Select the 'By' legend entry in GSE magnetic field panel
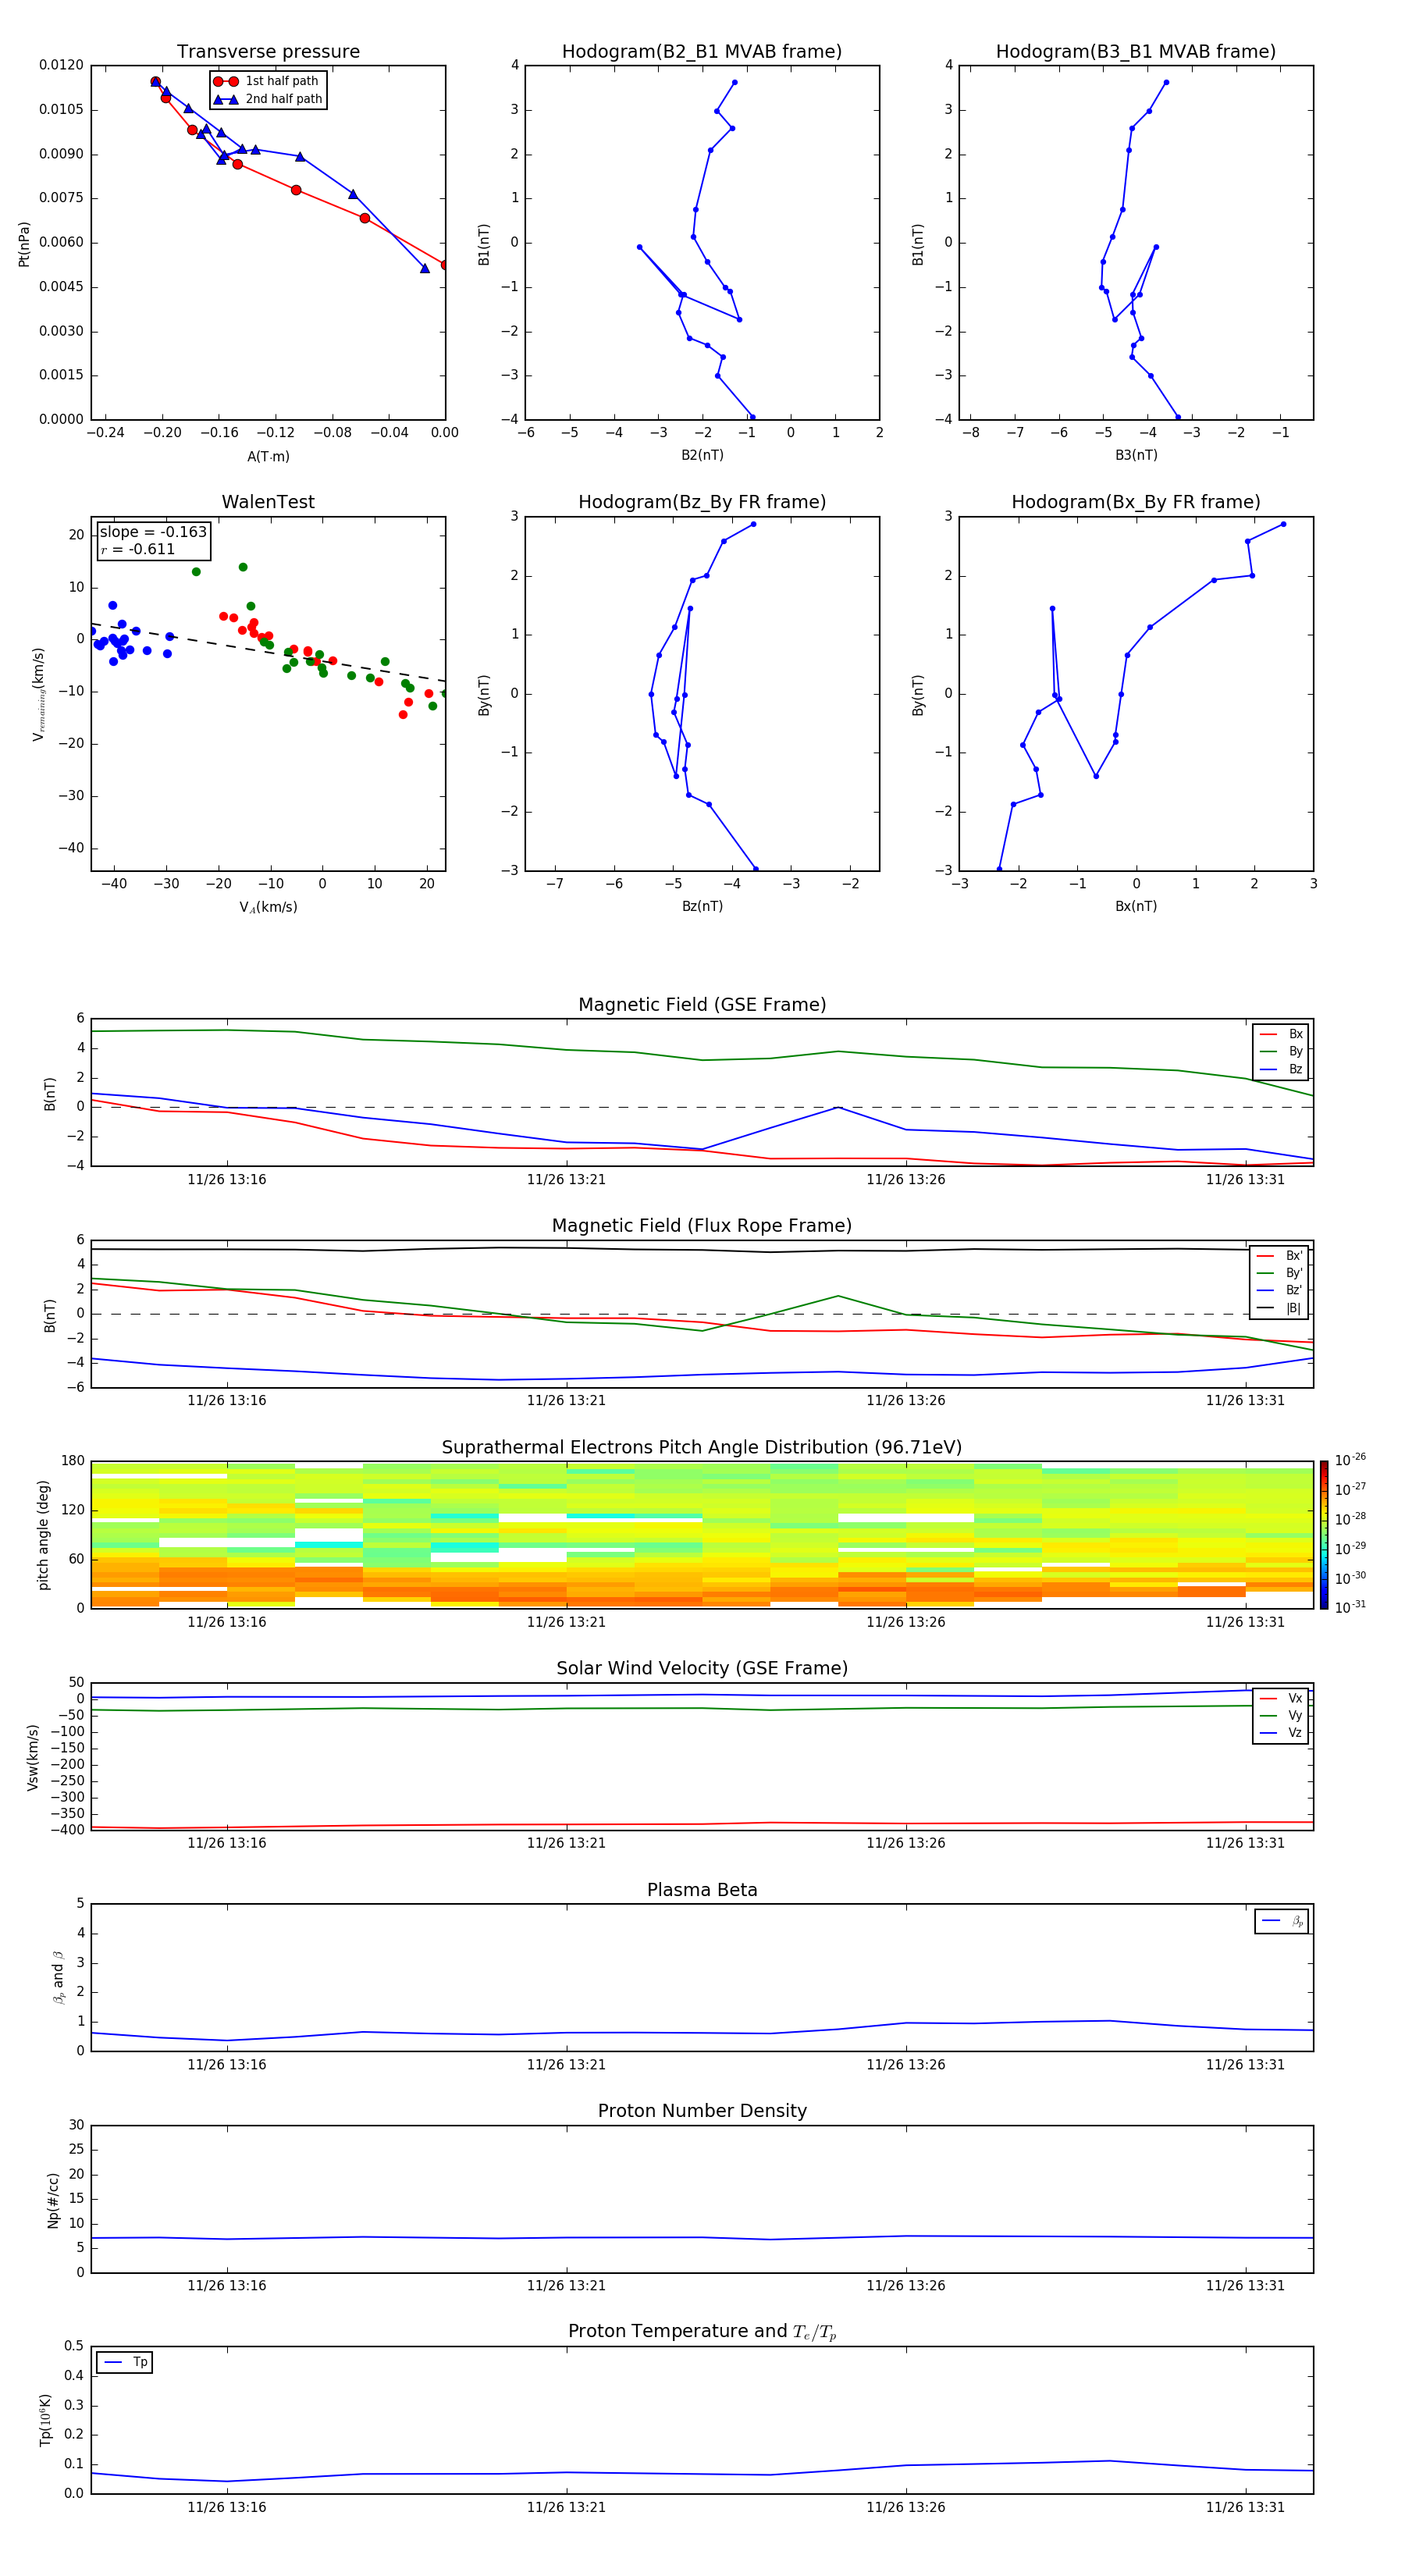The height and width of the screenshot is (2576, 1405). click(x=1281, y=1051)
